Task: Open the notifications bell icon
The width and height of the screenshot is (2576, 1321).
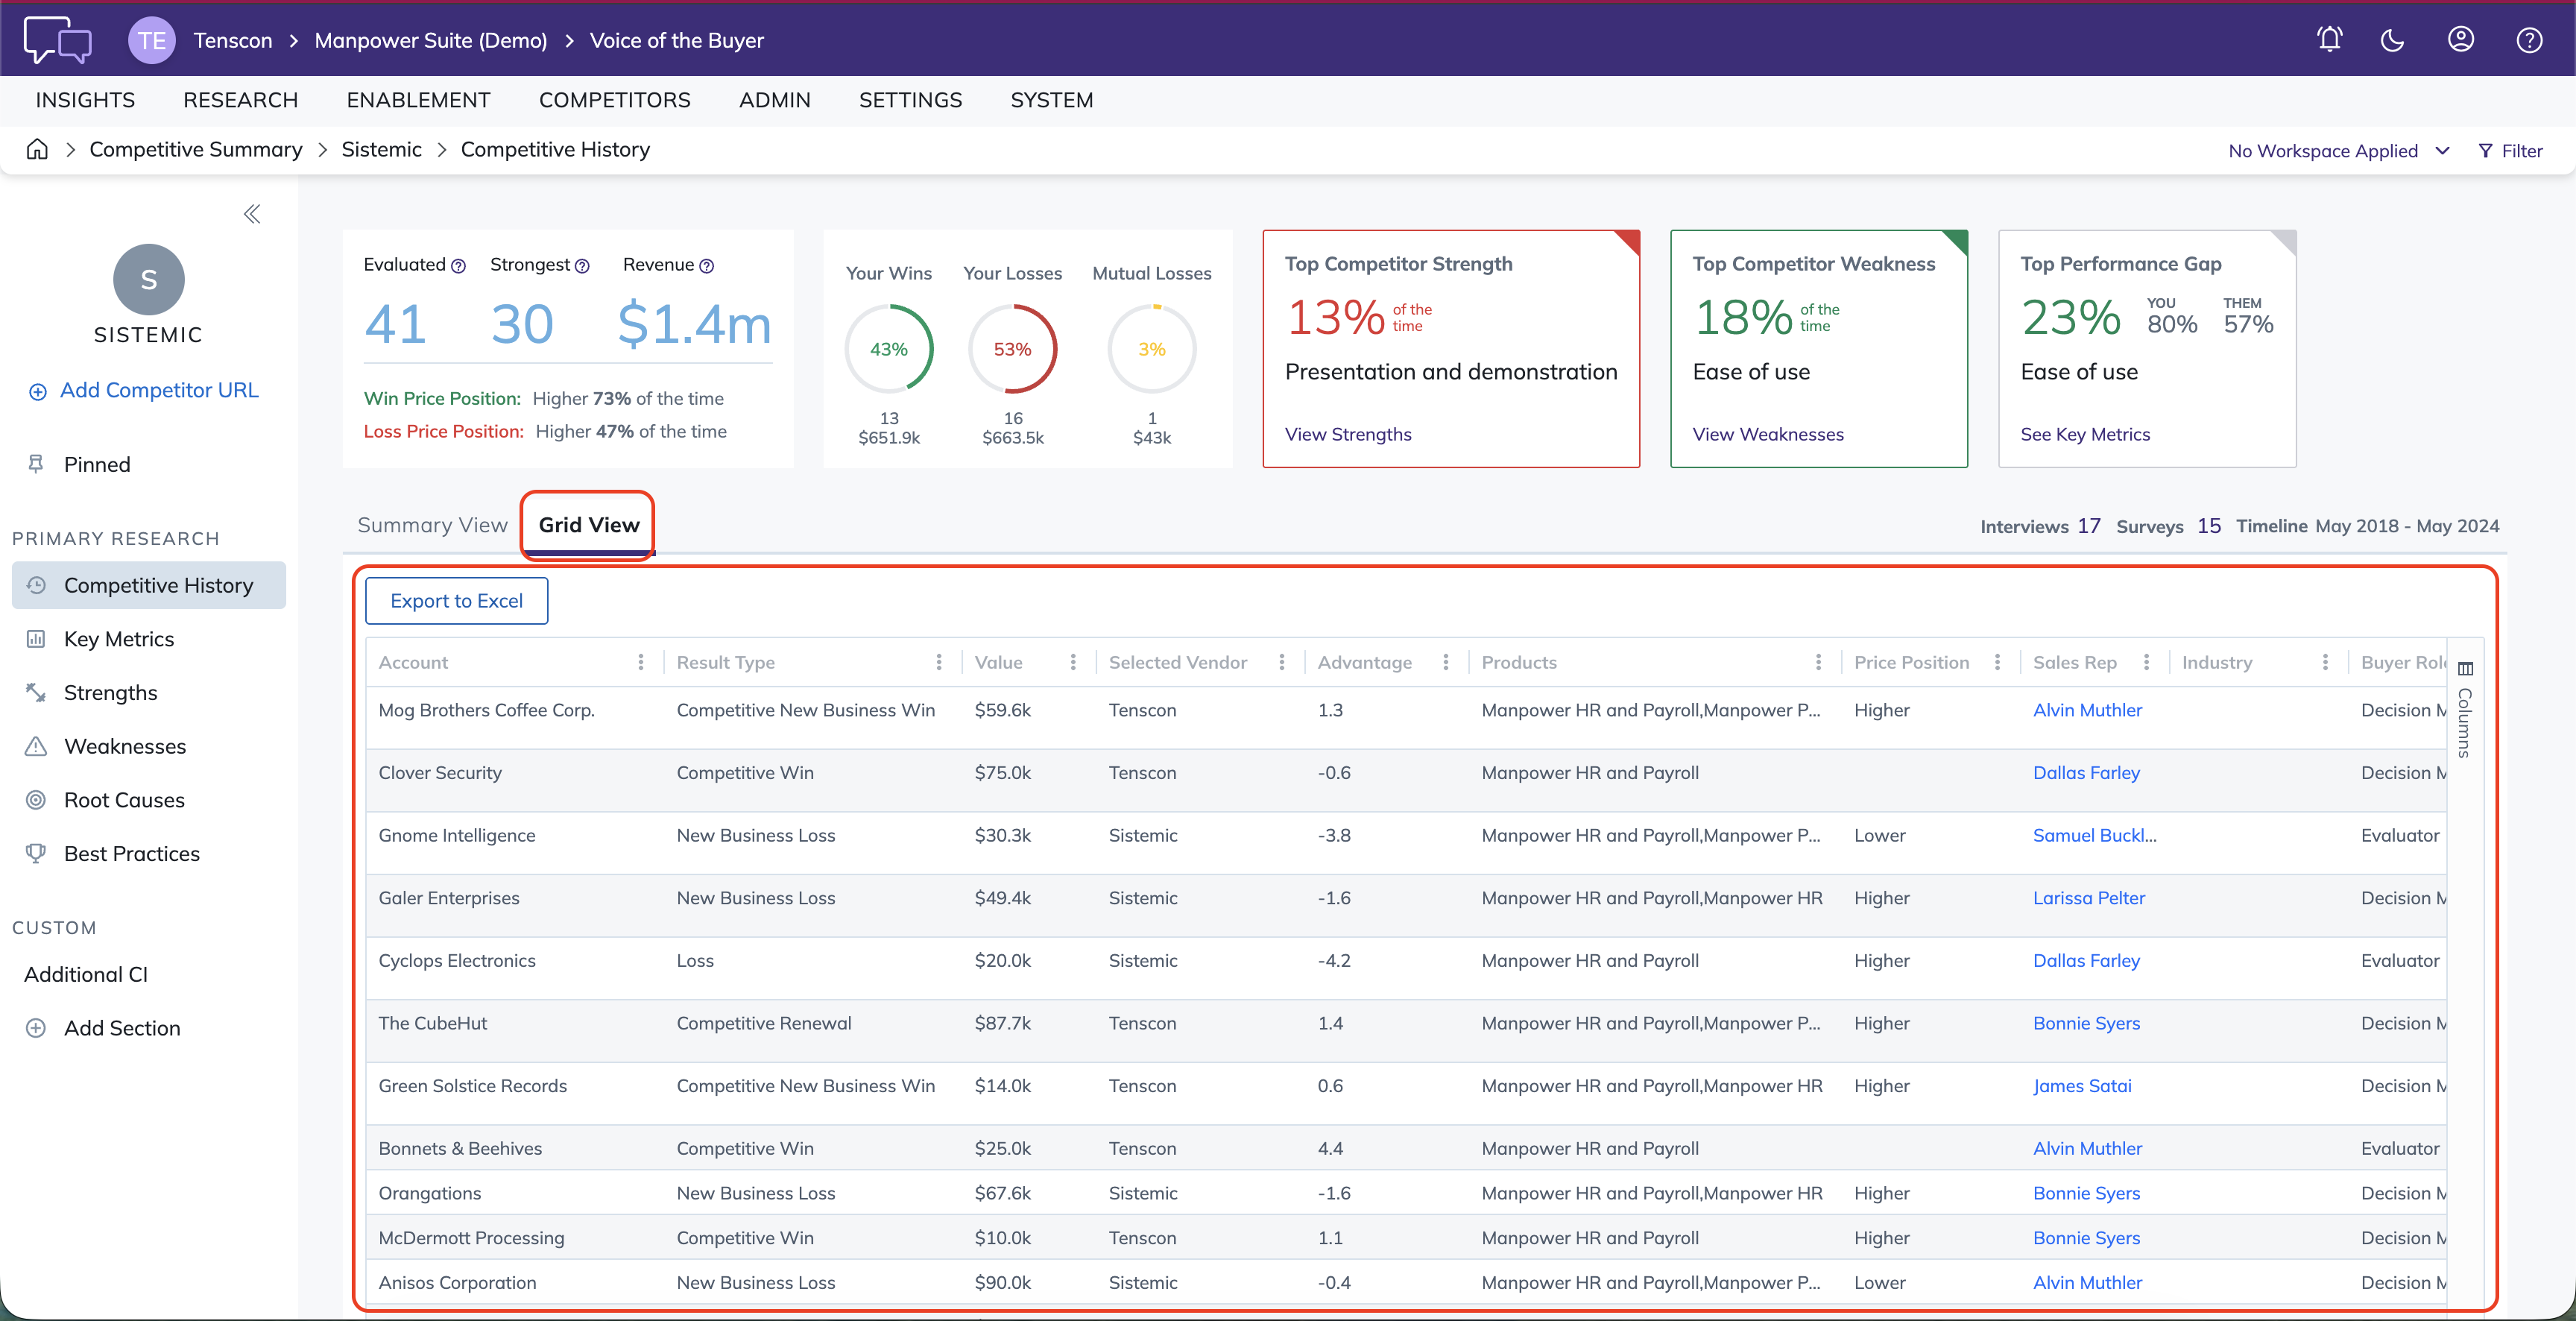Action: [x=2329, y=40]
